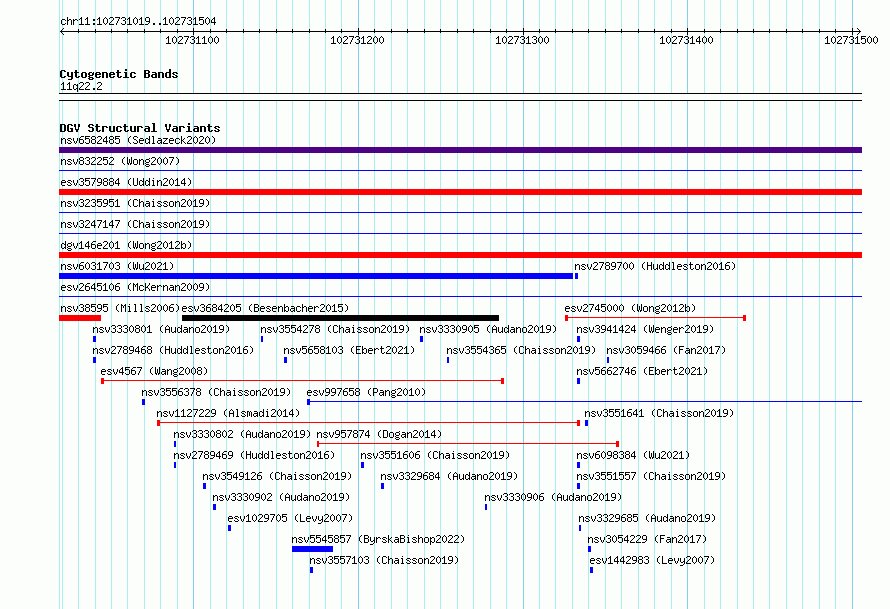The width and height of the screenshot is (890, 609).
Task: Click ruler position 102731300
Action: 522,40
